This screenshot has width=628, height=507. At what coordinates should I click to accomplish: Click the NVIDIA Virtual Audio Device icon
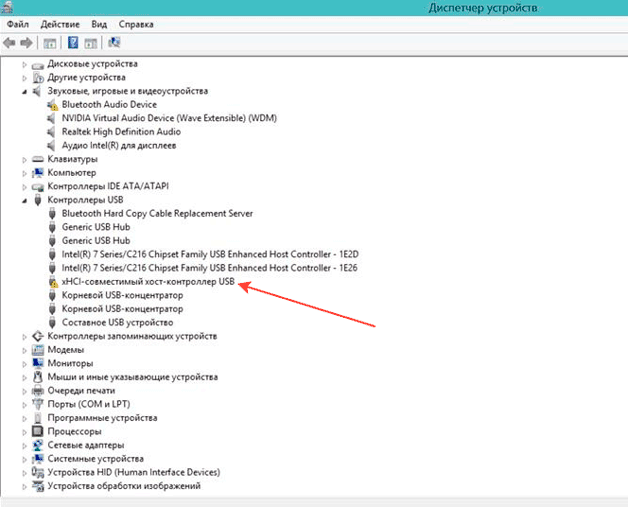click(53, 118)
